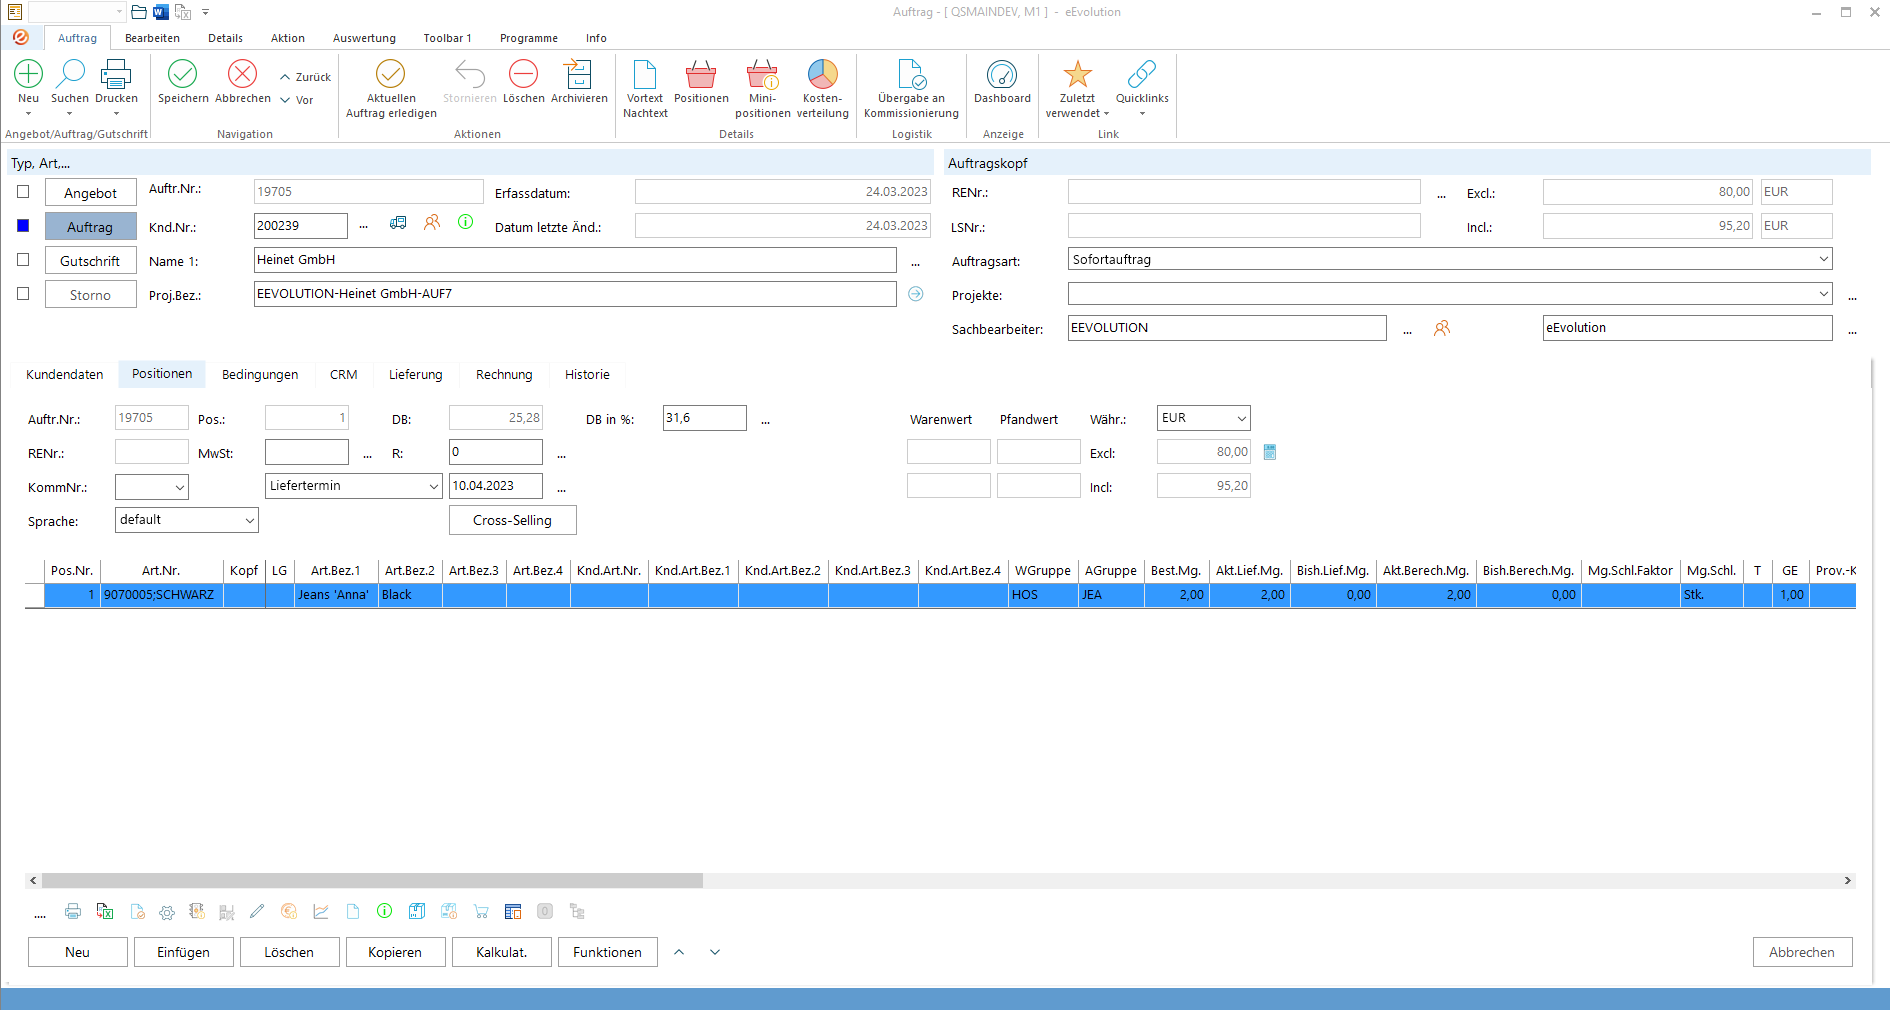Click Übergabe an Kommissionierung icon
Screen dimensions: 1890x1010
(x=911, y=74)
